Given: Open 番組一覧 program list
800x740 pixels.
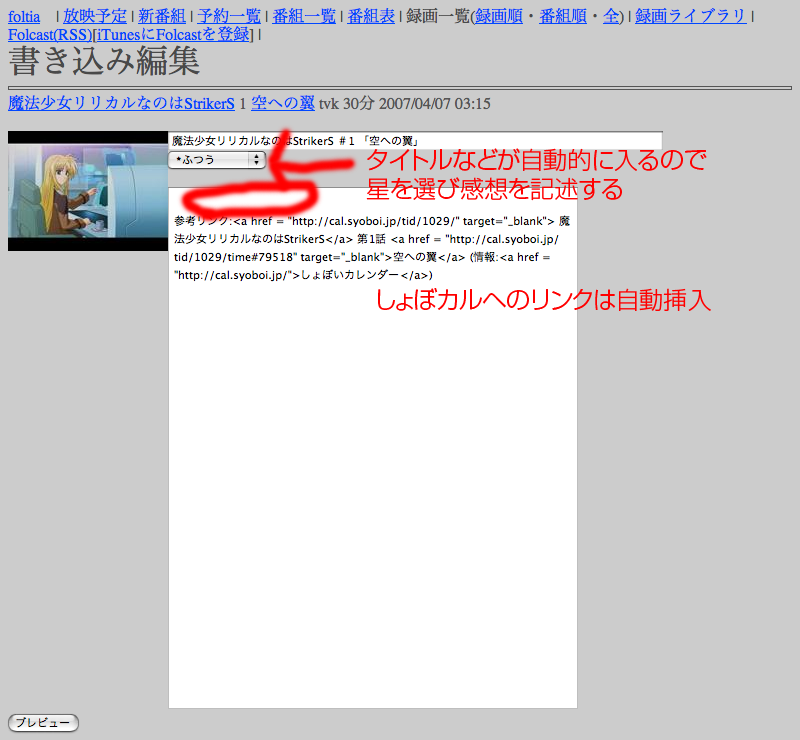Looking at the screenshot, I should (x=304, y=16).
